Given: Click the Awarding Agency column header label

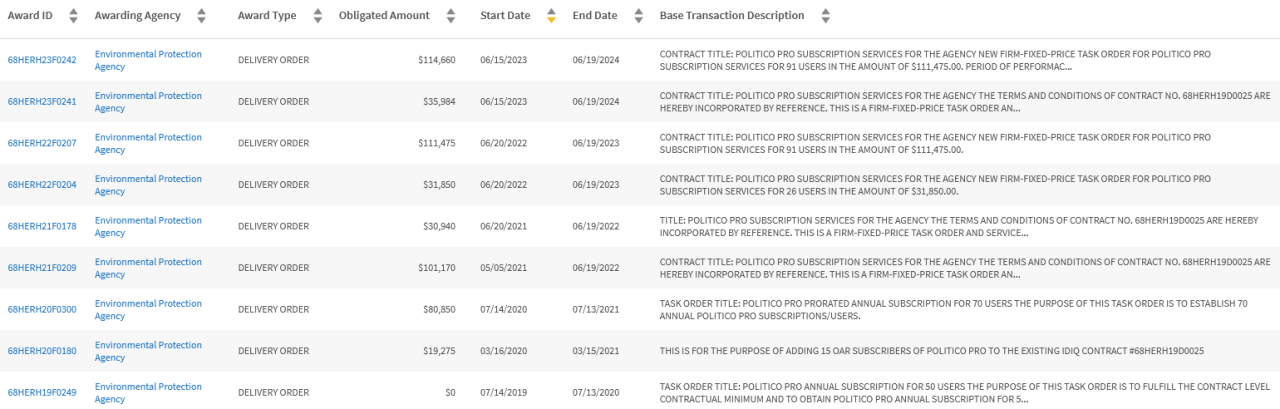Looking at the screenshot, I should point(138,16).
